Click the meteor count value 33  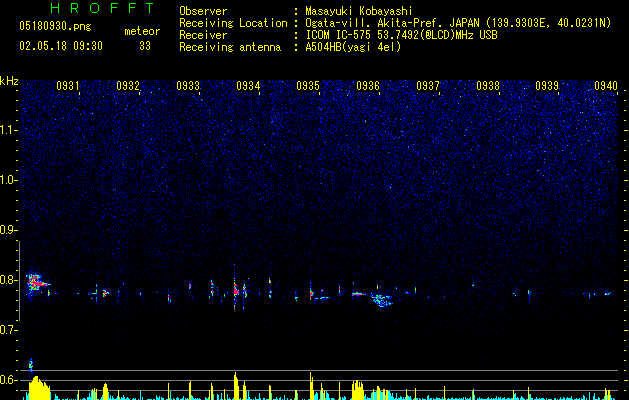coord(145,46)
